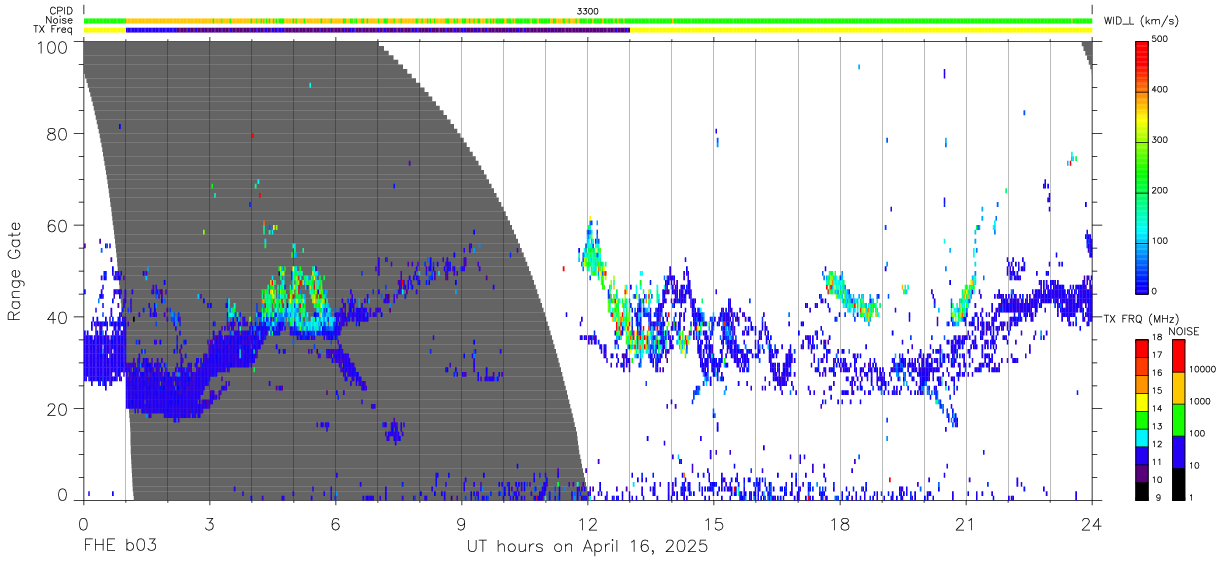Click the Range Gate axis title
Viewport: 1228px width, 567px height.
[x=15, y=271]
